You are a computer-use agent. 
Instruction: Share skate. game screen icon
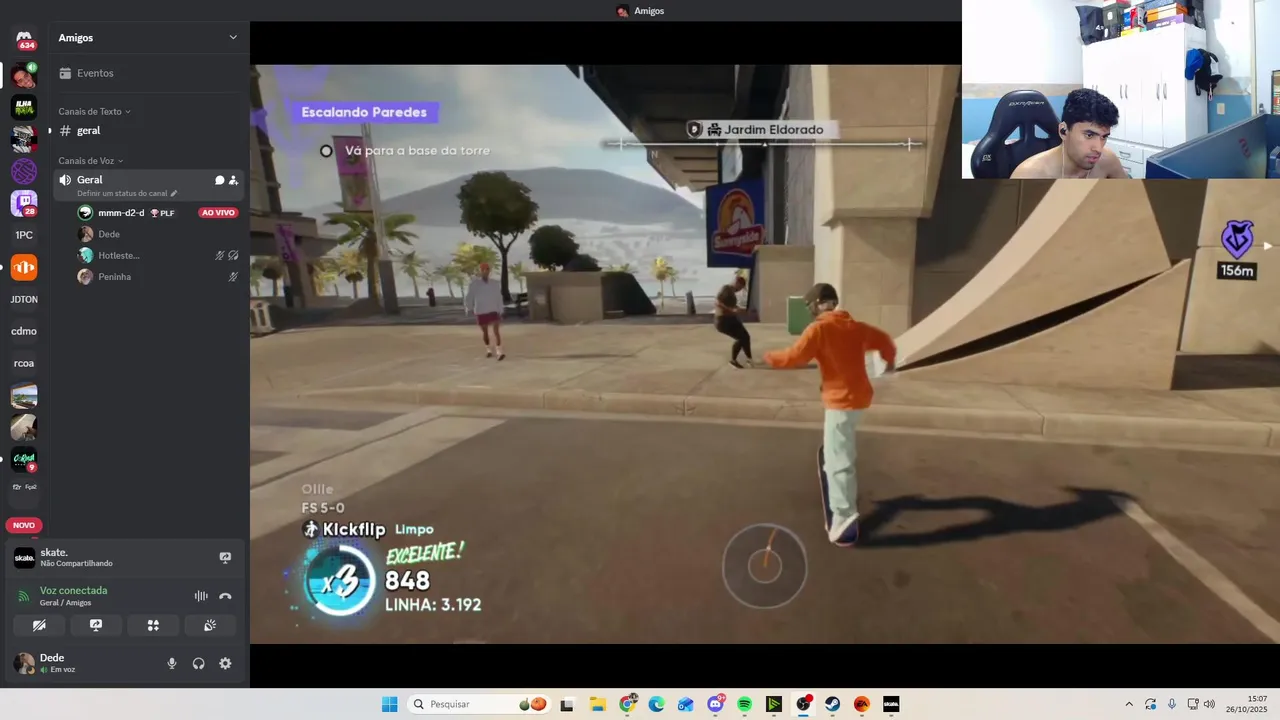pyautogui.click(x=225, y=558)
